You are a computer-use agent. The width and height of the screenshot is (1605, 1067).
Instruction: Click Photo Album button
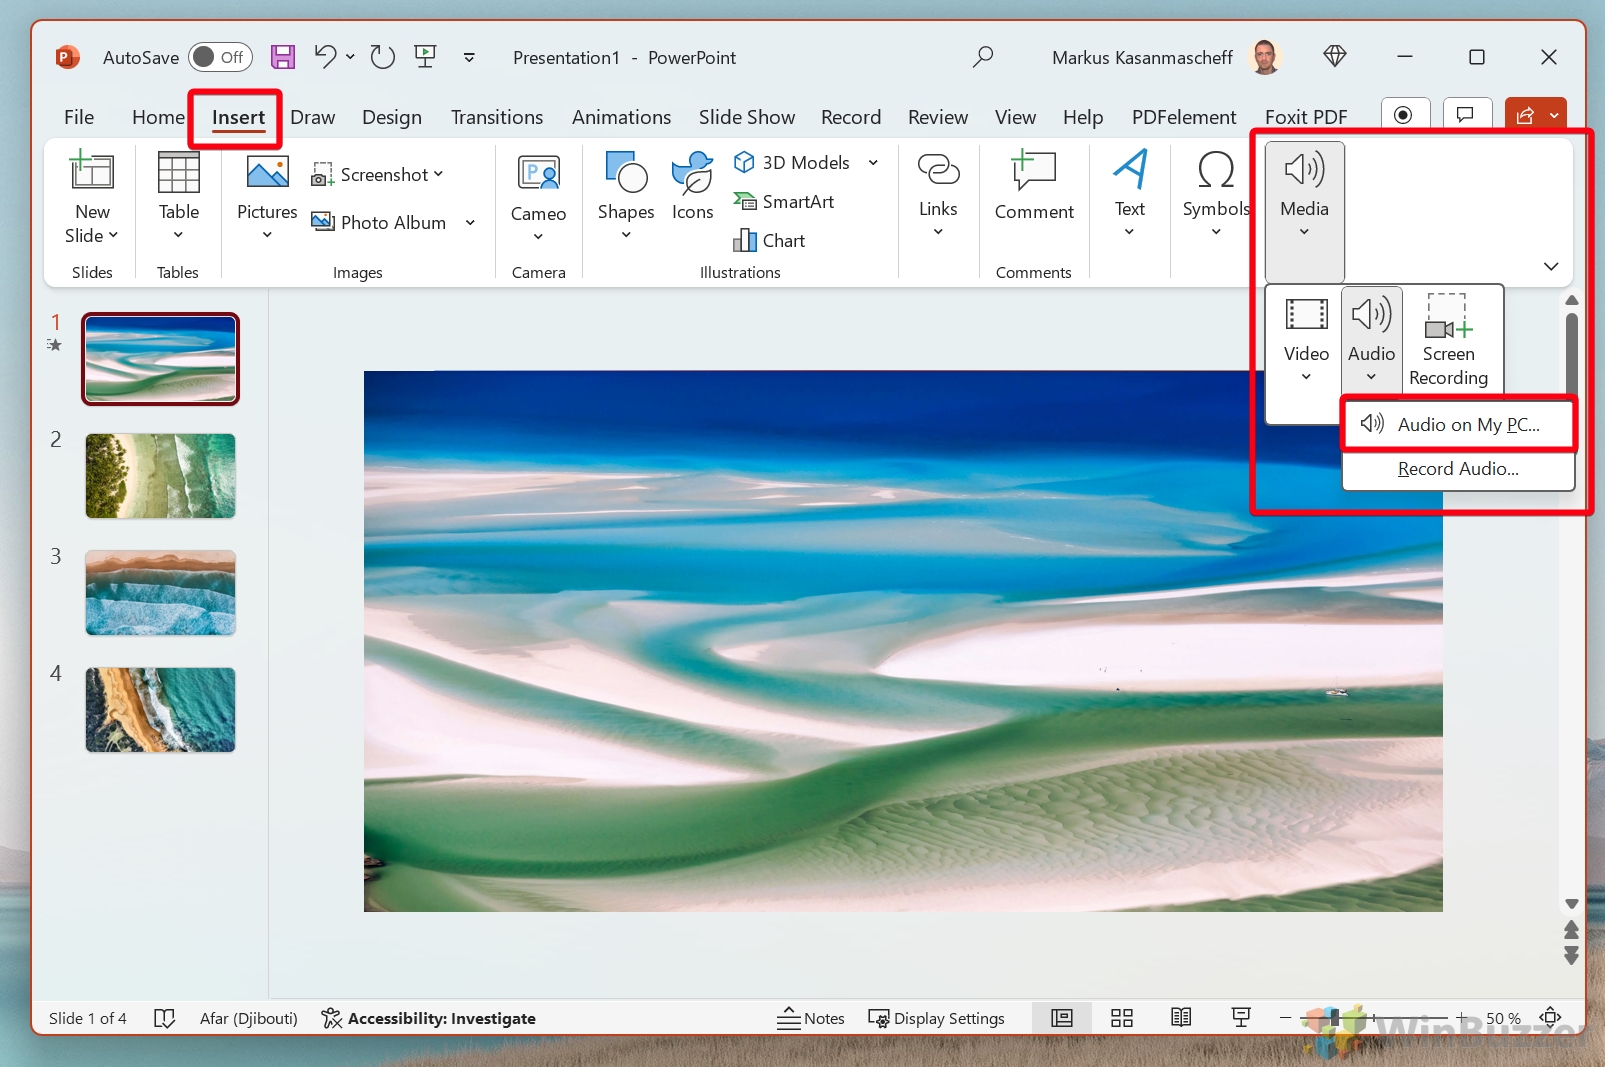[x=378, y=223]
